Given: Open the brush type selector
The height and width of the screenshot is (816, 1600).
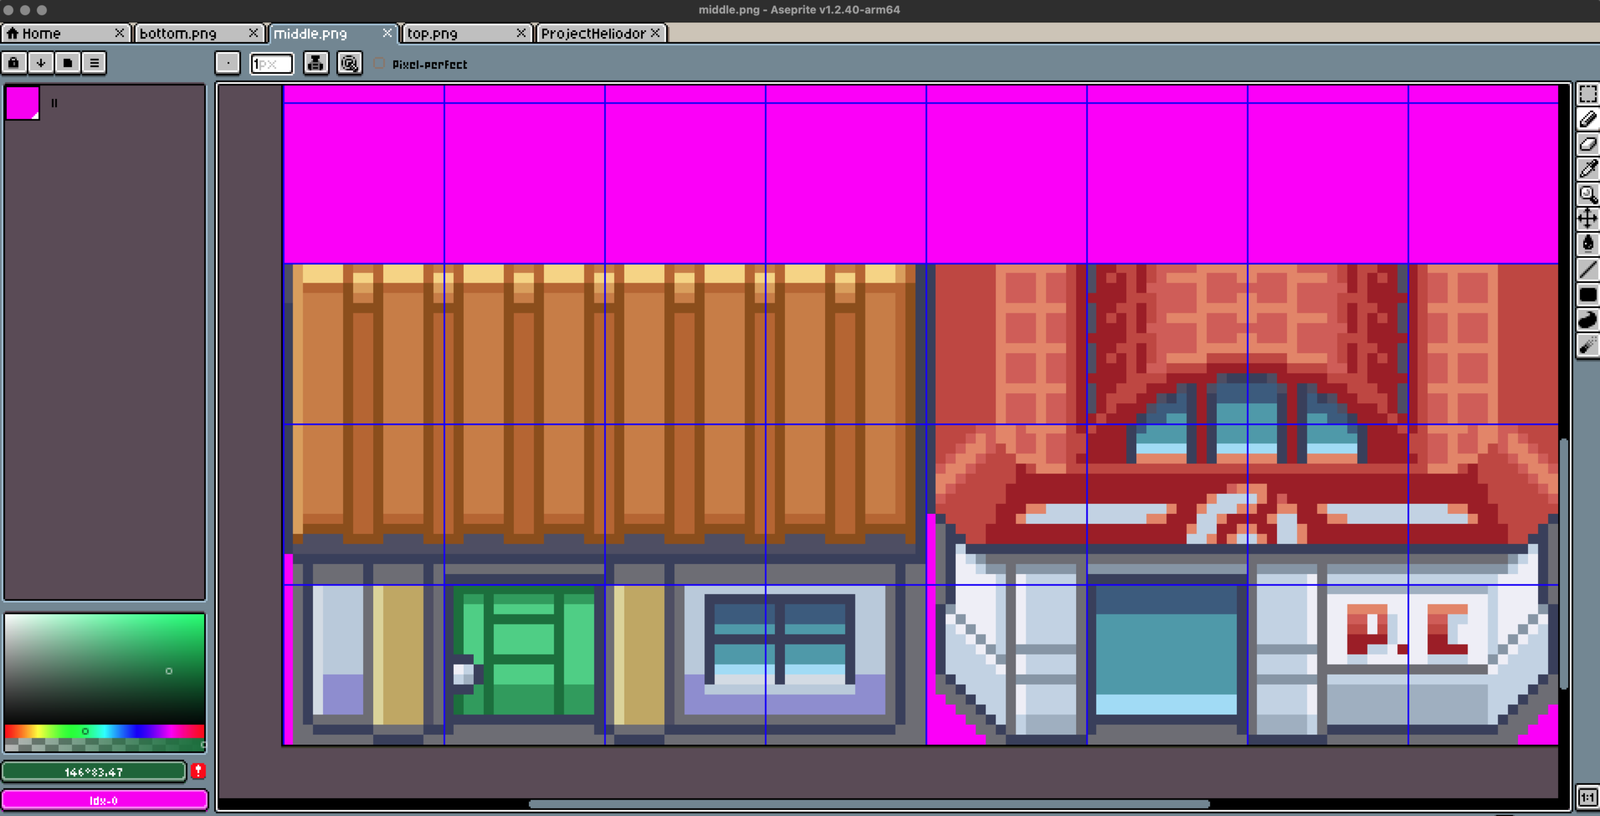Looking at the screenshot, I should coord(228,63).
